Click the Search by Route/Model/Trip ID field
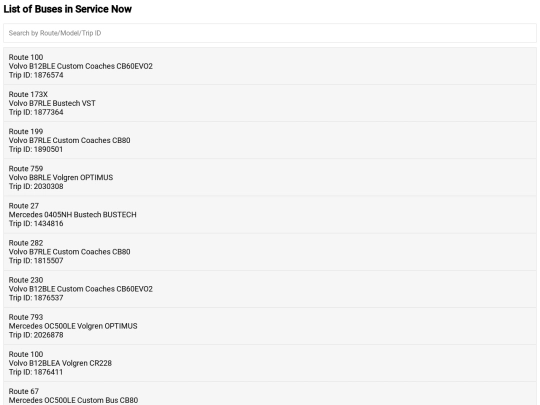Viewport: 540px width, 405px height. (270, 33)
